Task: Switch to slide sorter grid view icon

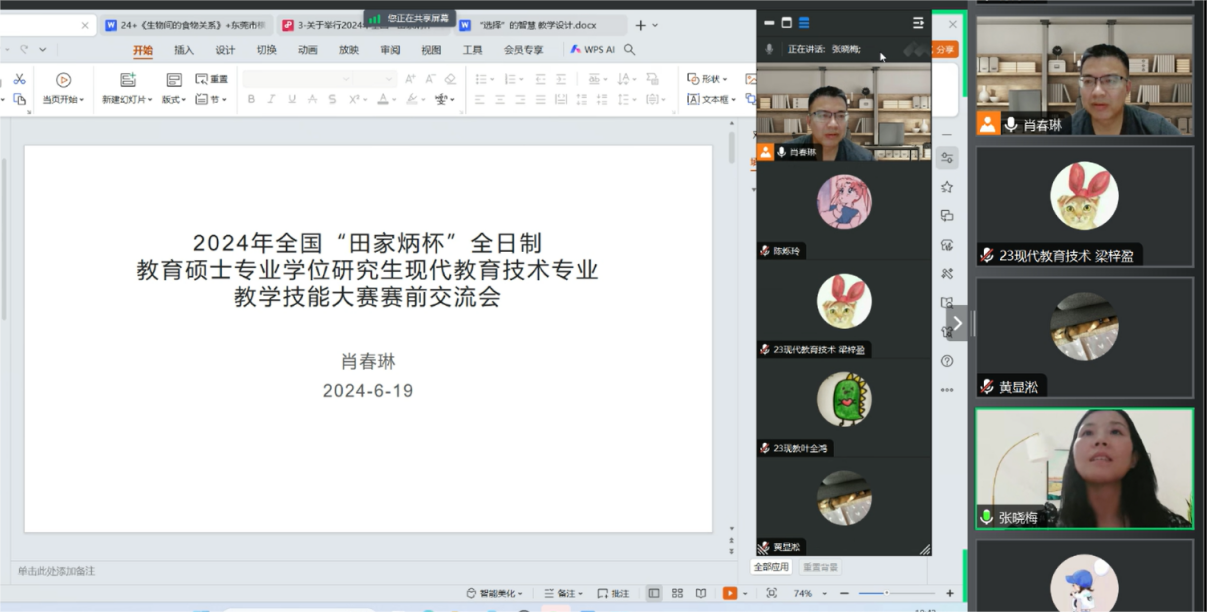Action: coord(677,593)
